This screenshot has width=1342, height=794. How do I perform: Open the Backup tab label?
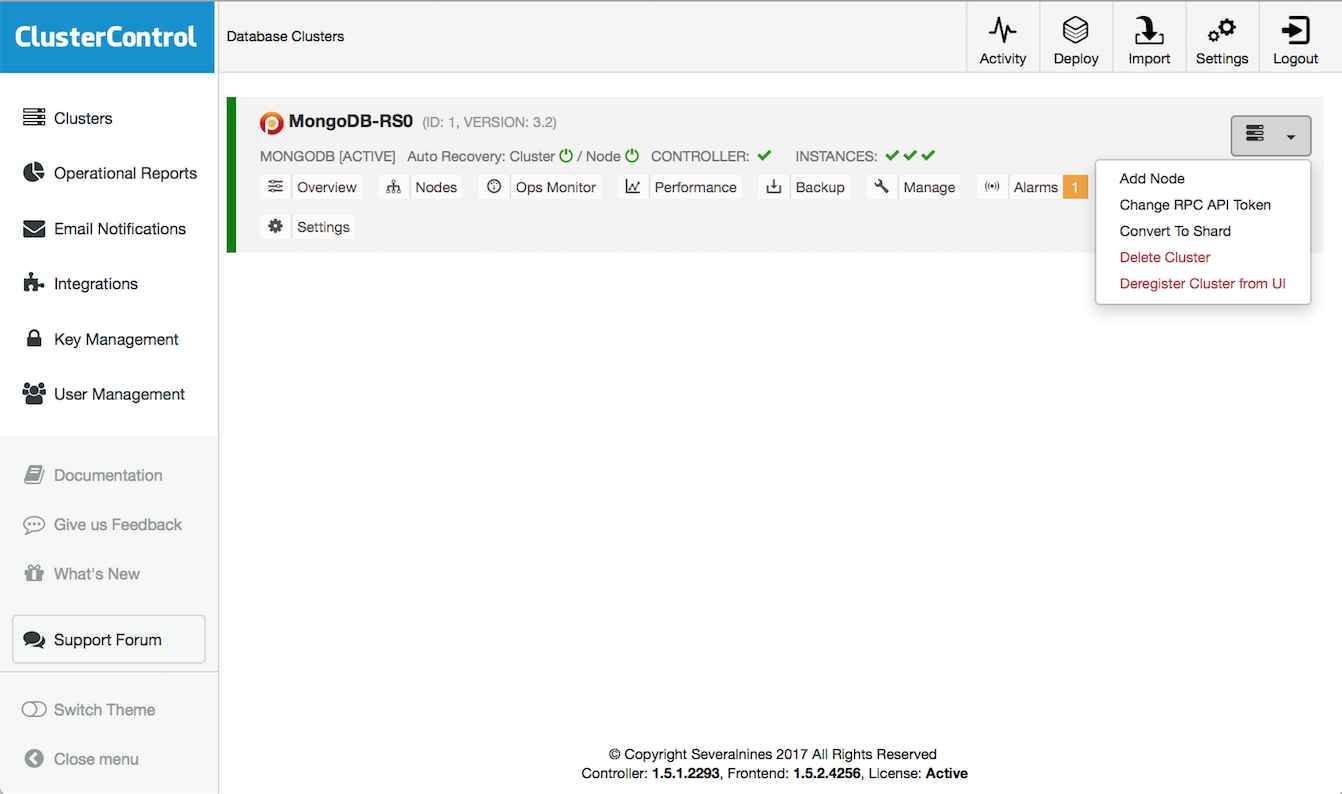pyautogui.click(x=820, y=187)
